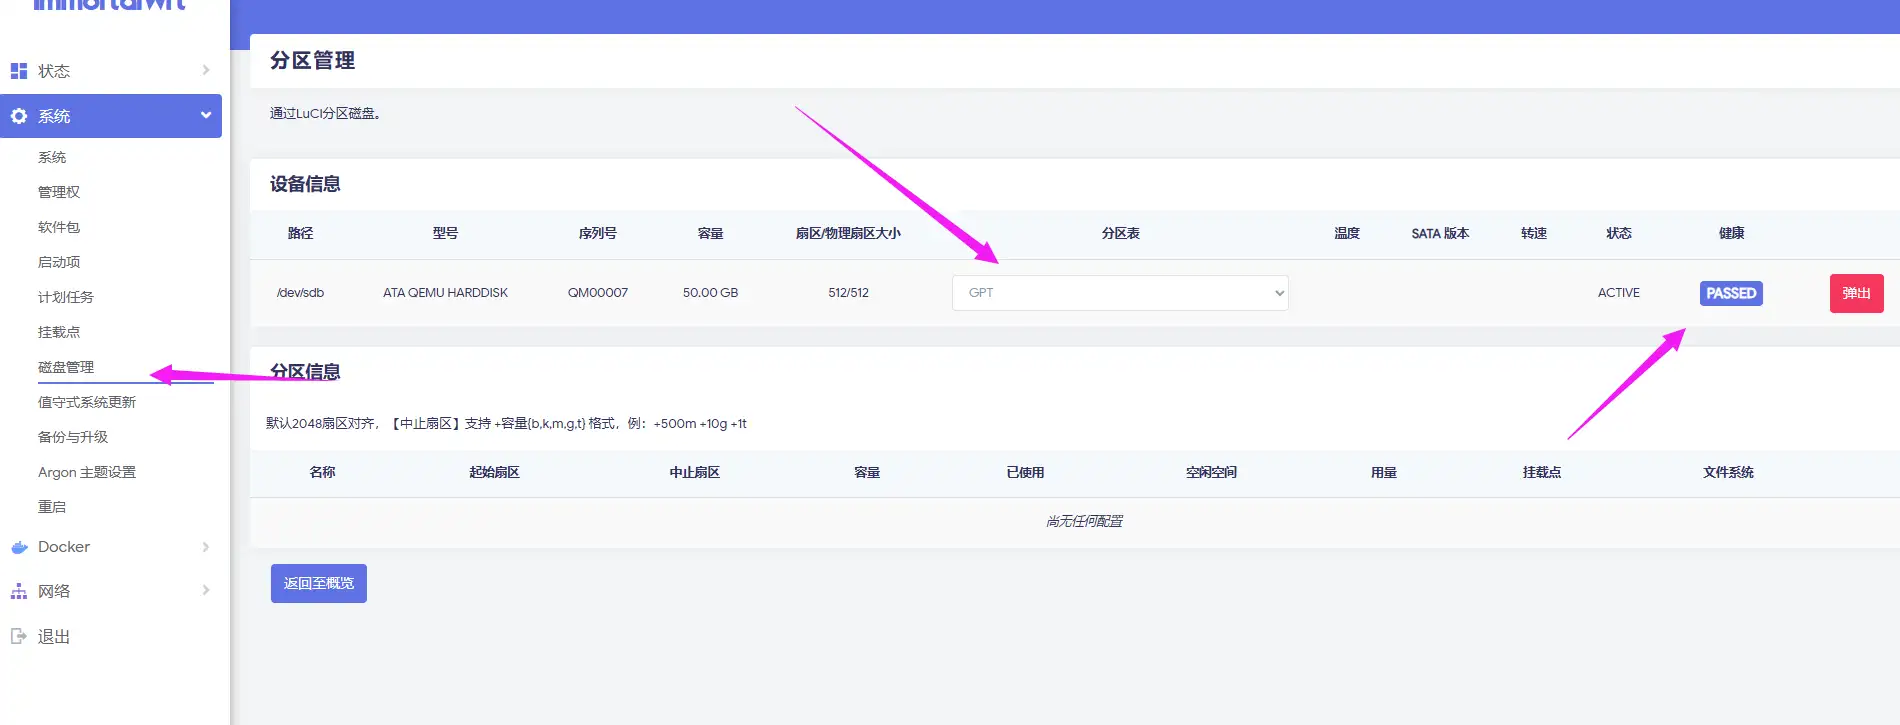1900x725 pixels.
Task: Expand the 网络 menu chevron
Action: point(206,590)
